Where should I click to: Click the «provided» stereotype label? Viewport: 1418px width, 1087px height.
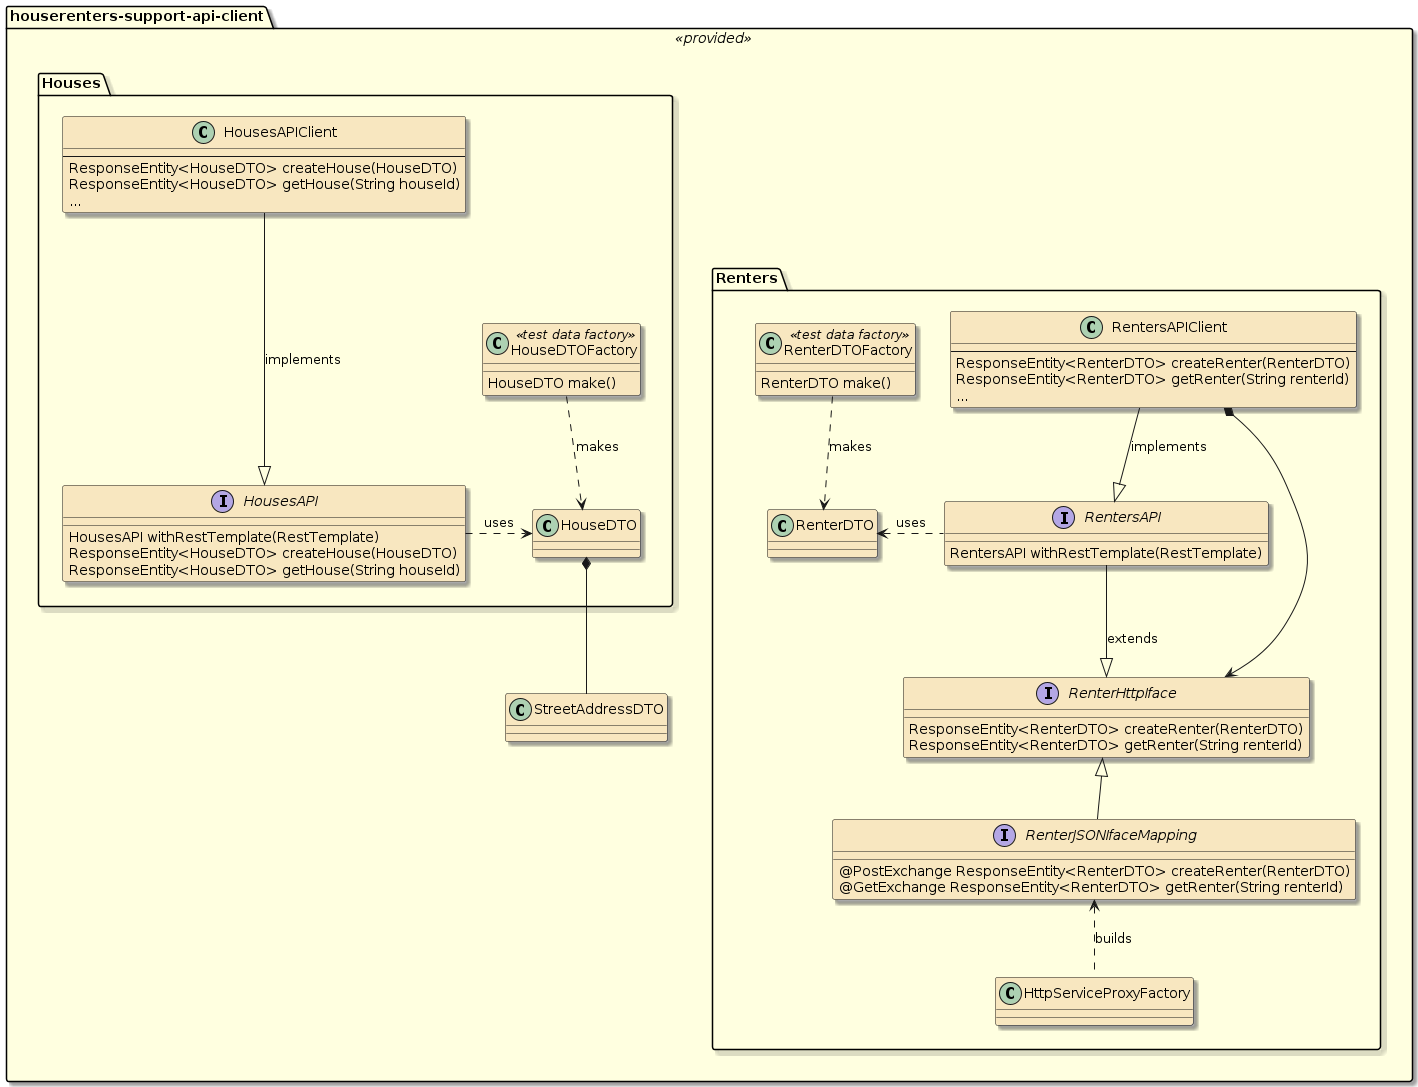click(713, 38)
